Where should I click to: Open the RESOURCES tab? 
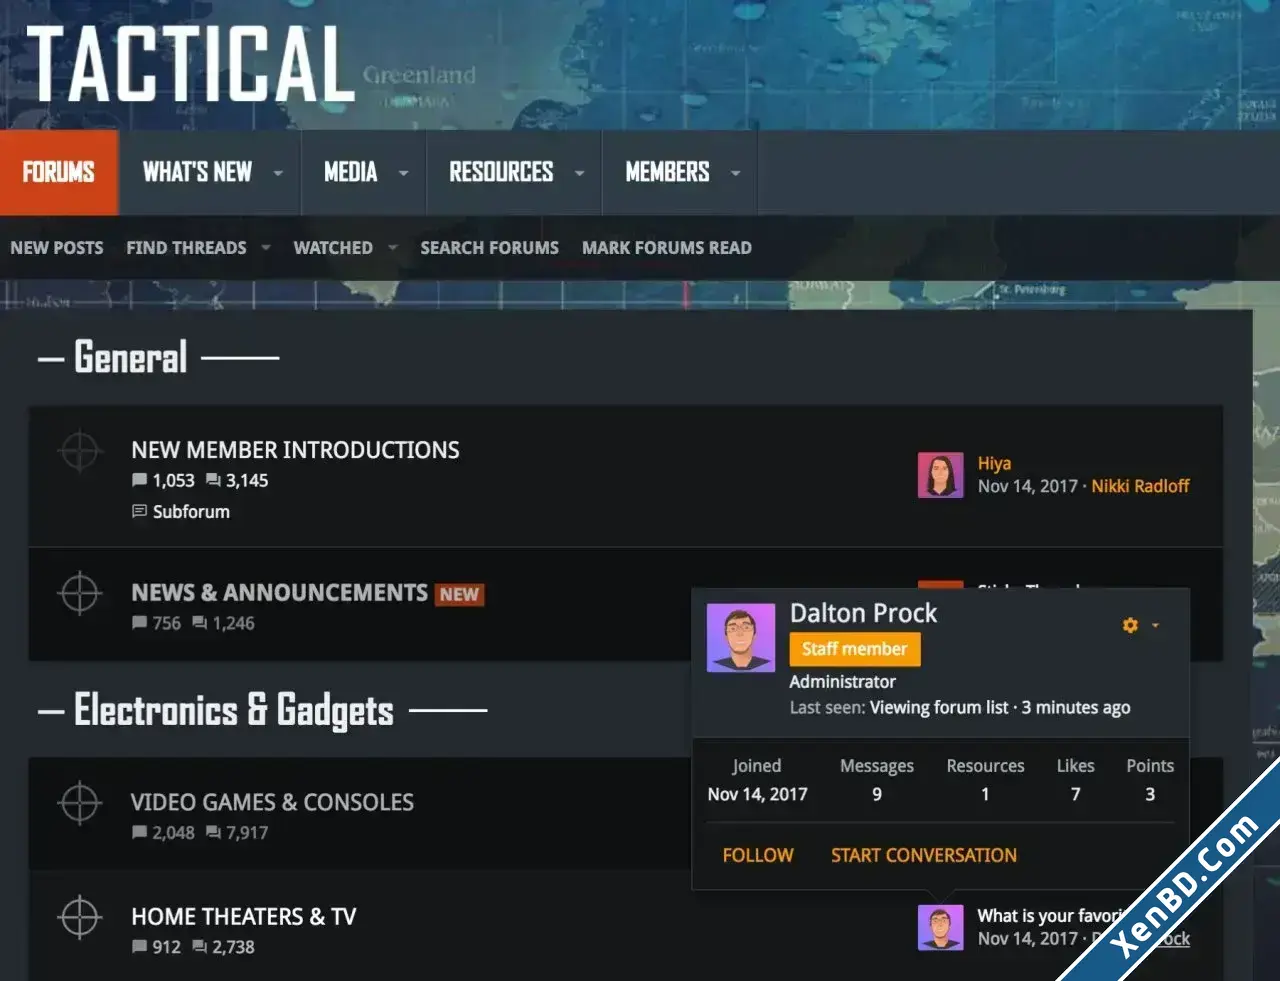pos(501,172)
